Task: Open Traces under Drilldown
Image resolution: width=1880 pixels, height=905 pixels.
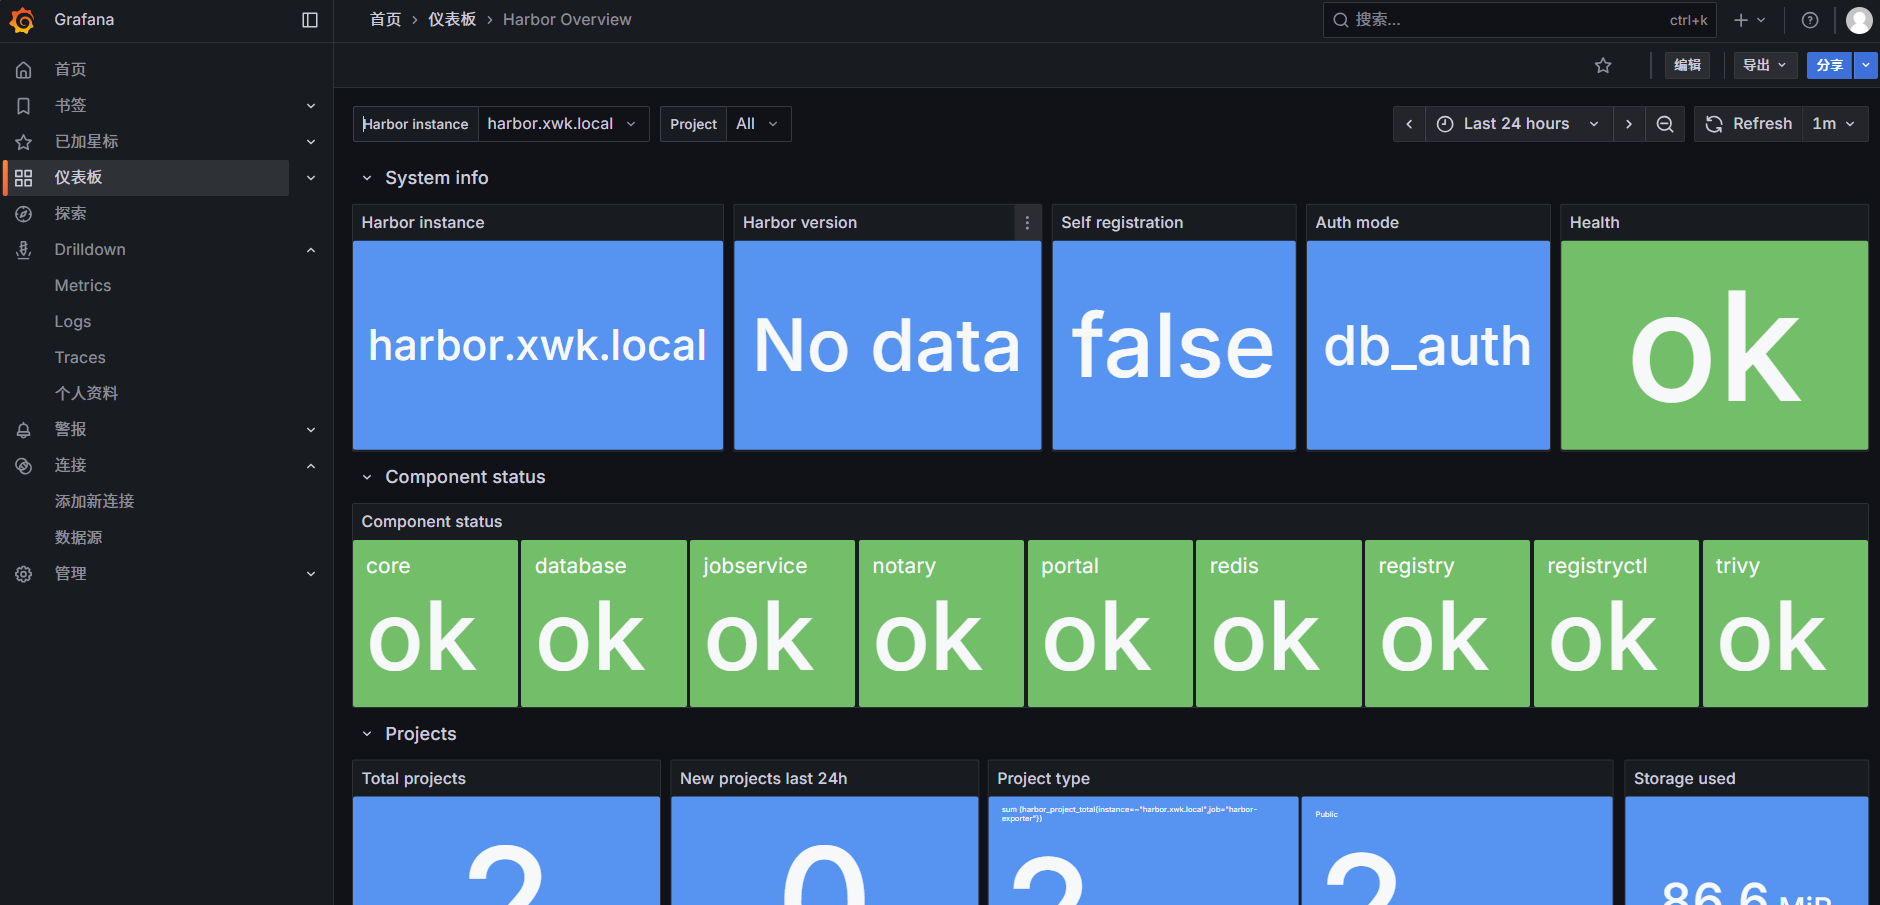Action: [x=80, y=358]
